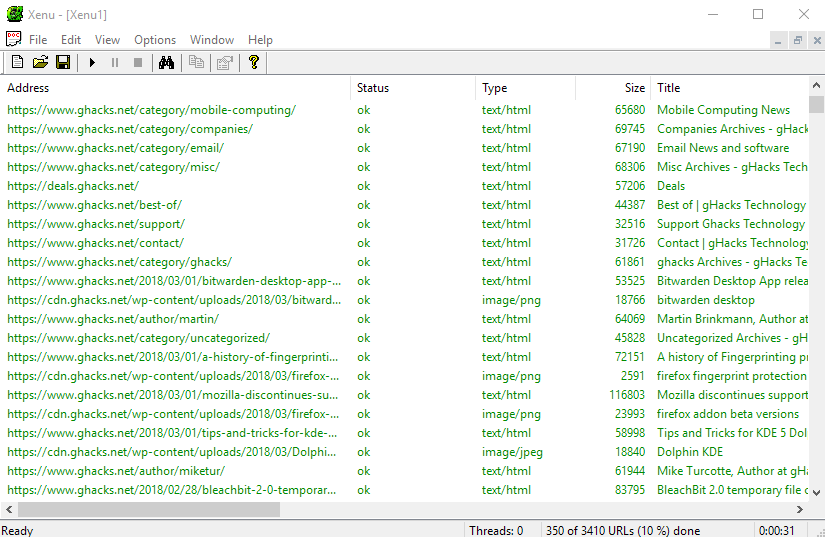Select the author/martin/ address
Viewport: 825px width, 537px height.
pos(113,319)
